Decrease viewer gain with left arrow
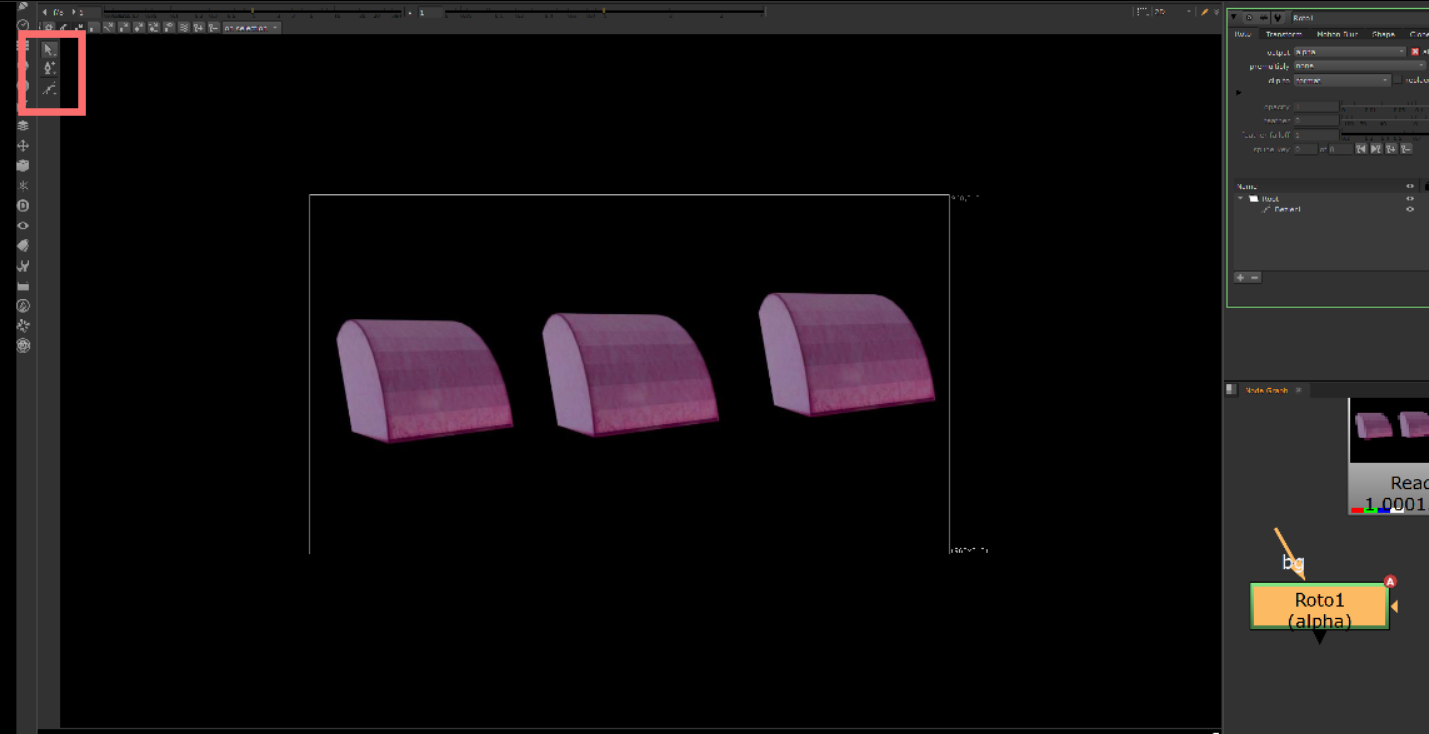 coord(44,12)
